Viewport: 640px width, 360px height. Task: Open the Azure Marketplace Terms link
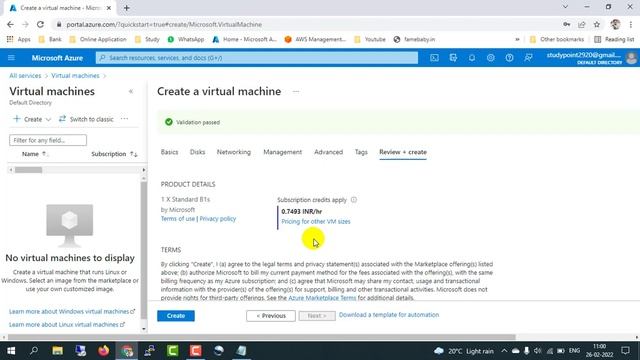tap(322, 298)
